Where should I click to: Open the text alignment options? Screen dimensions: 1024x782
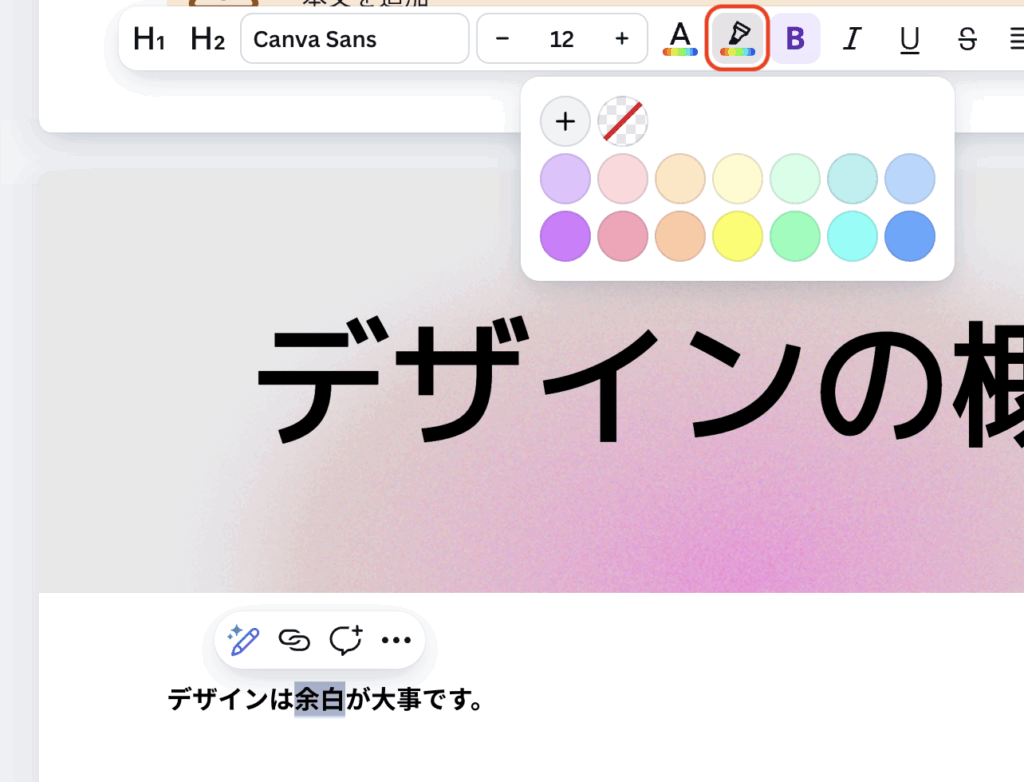point(1014,39)
